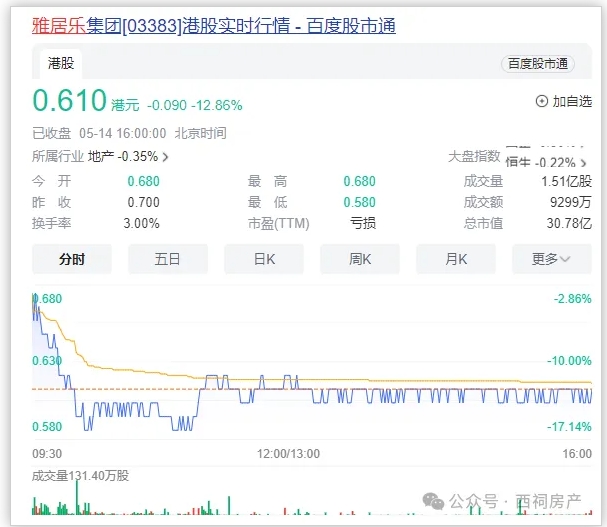Screen dimensions: 607x527
Task: Click the change value -0.090
Action: [x=167, y=105]
